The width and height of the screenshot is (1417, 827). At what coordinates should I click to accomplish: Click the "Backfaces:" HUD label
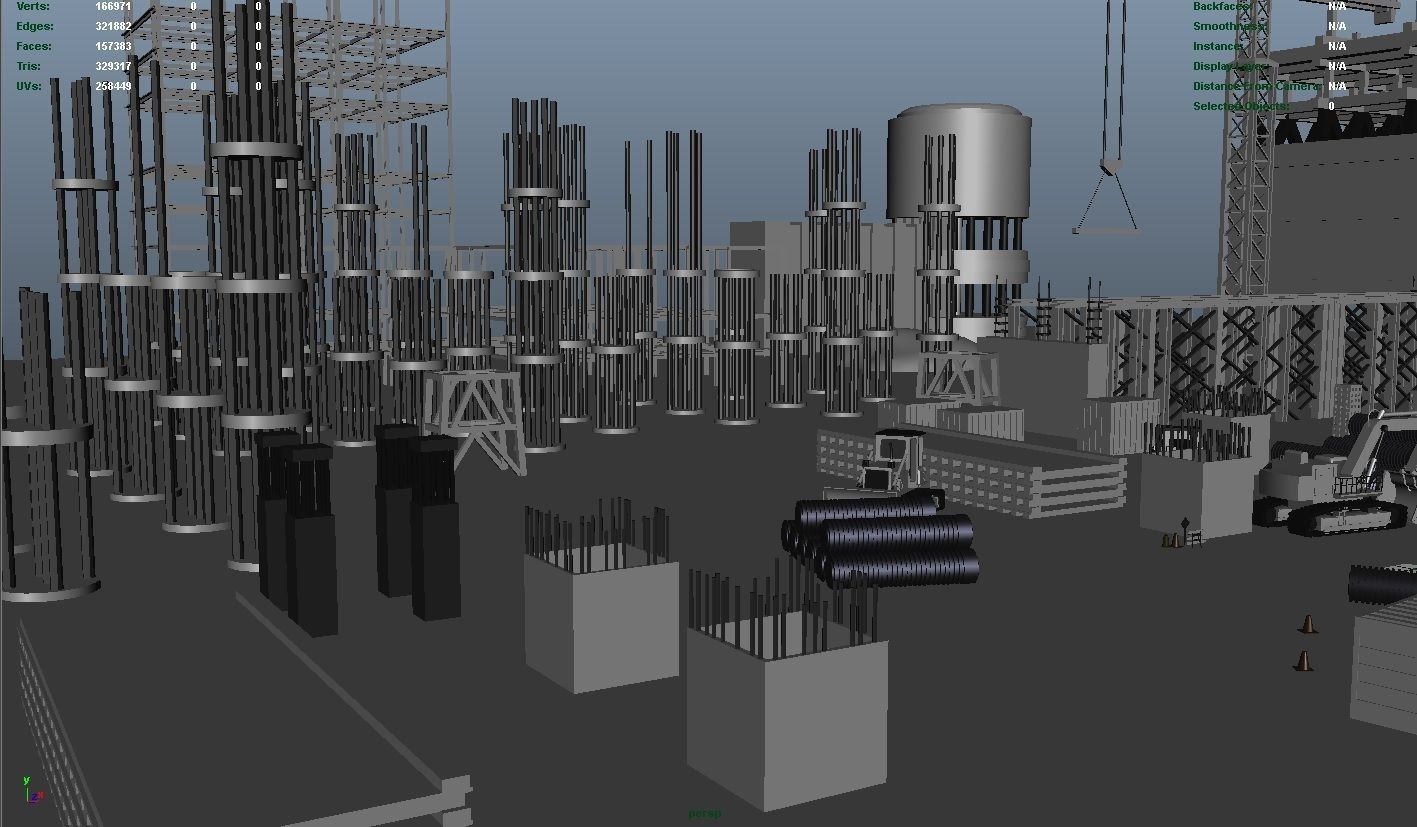pos(1222,6)
